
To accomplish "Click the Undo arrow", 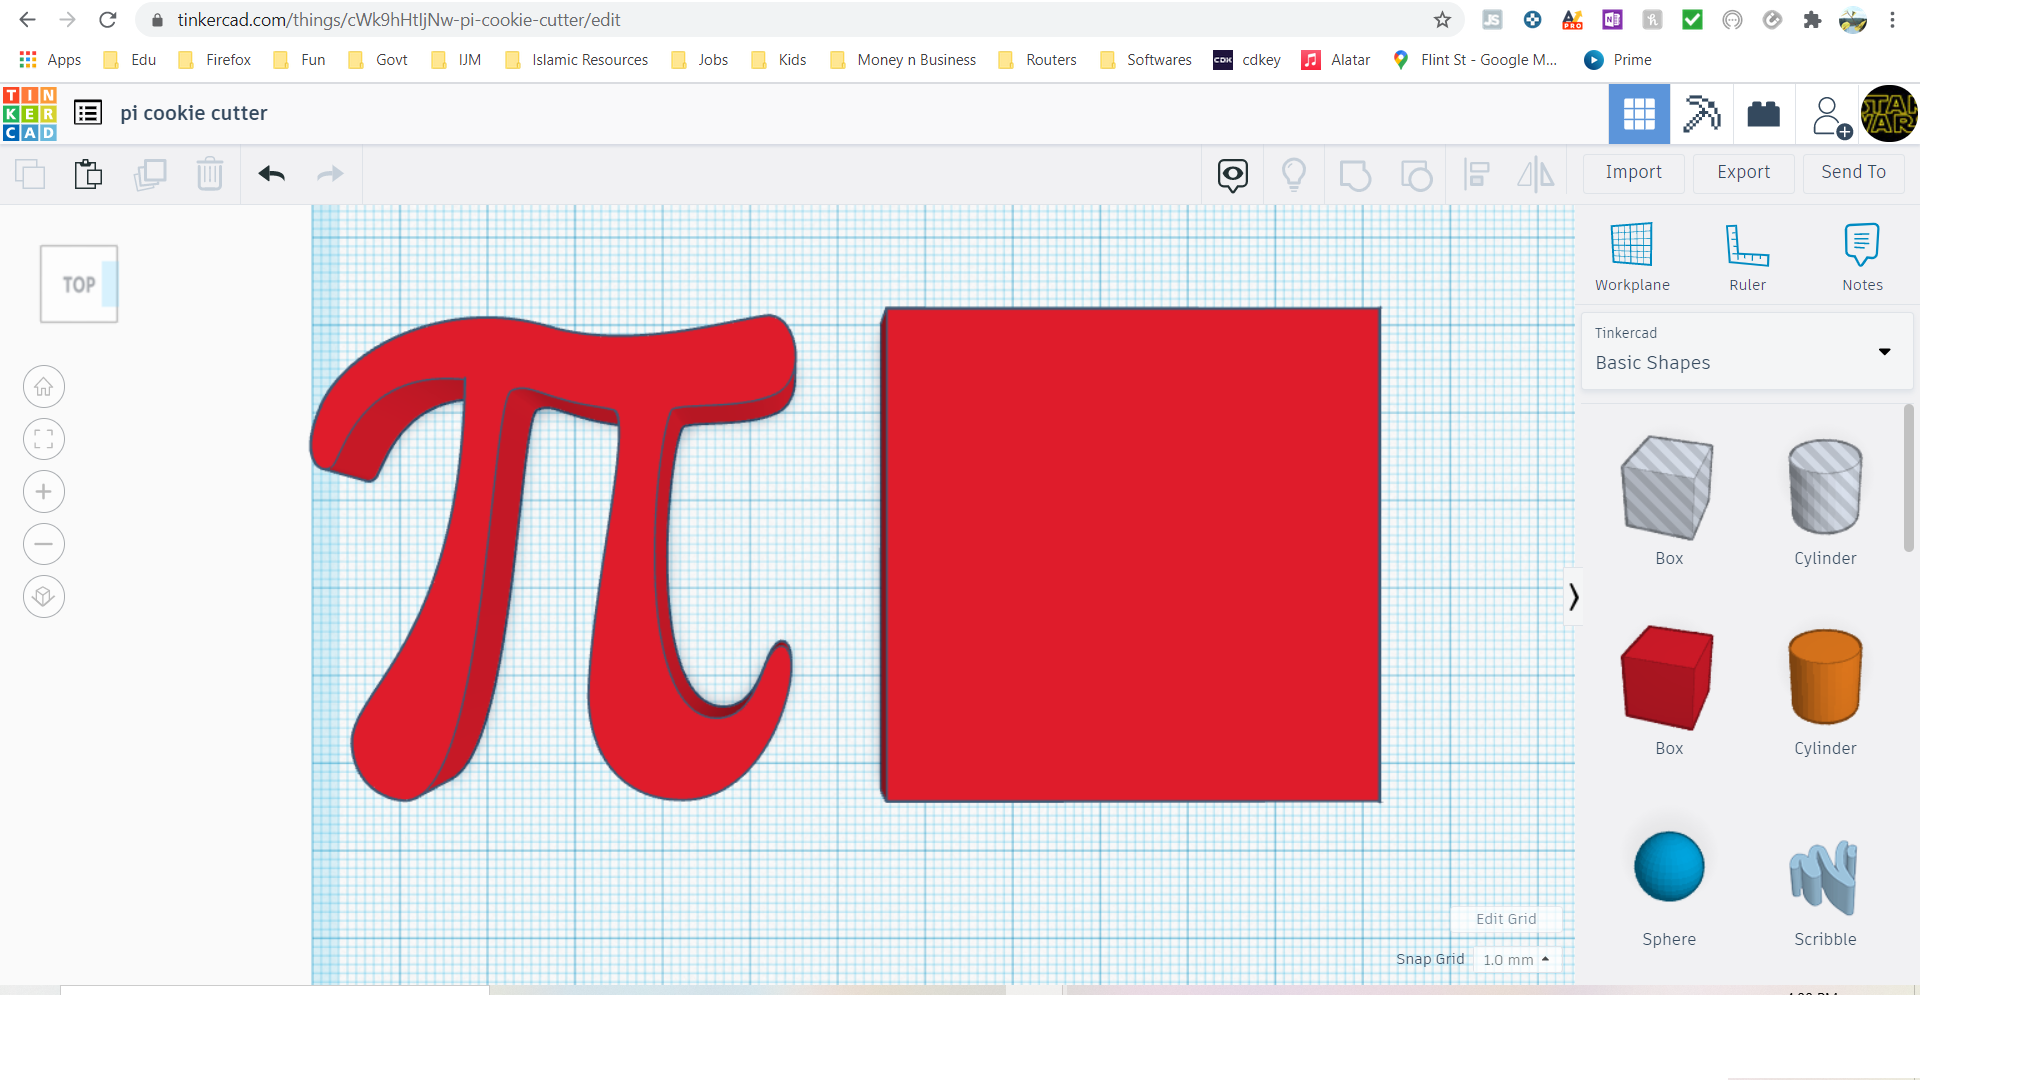I will 270,173.
